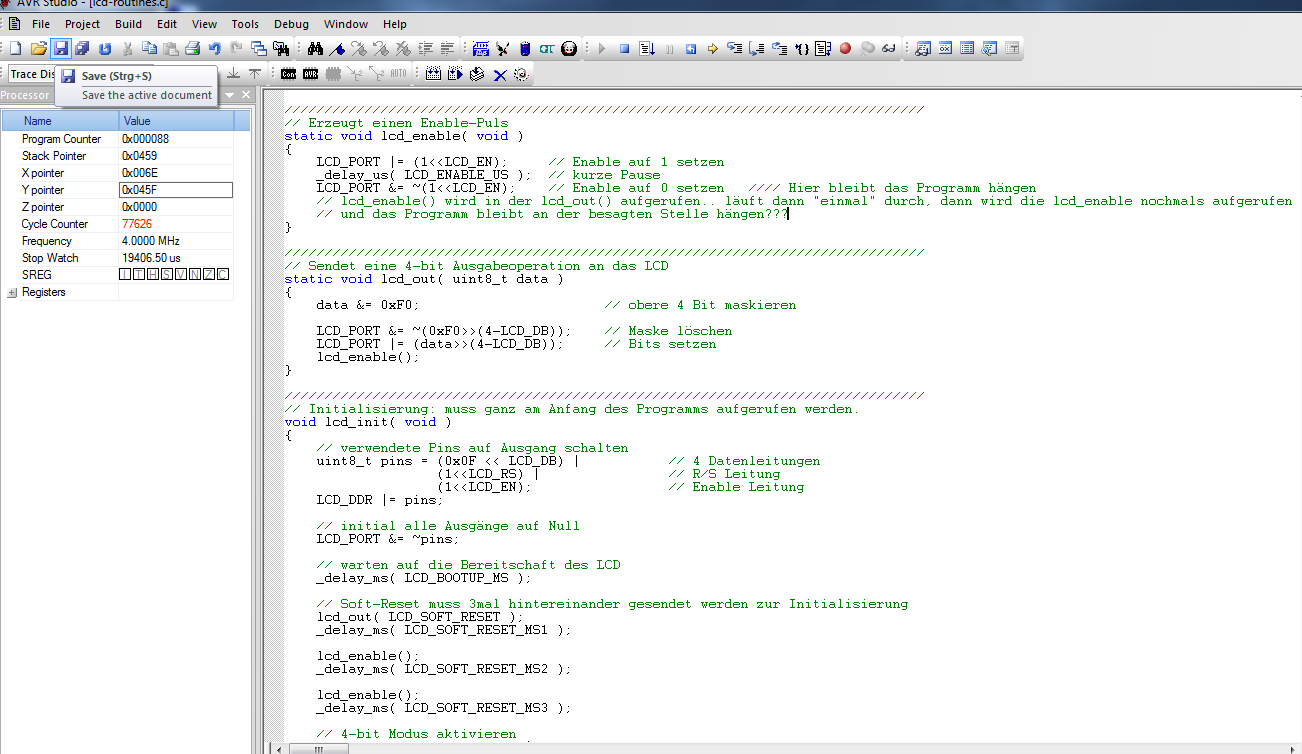This screenshot has width=1302, height=754.
Task: Toggle the SREG T flag box
Action: [x=139, y=274]
